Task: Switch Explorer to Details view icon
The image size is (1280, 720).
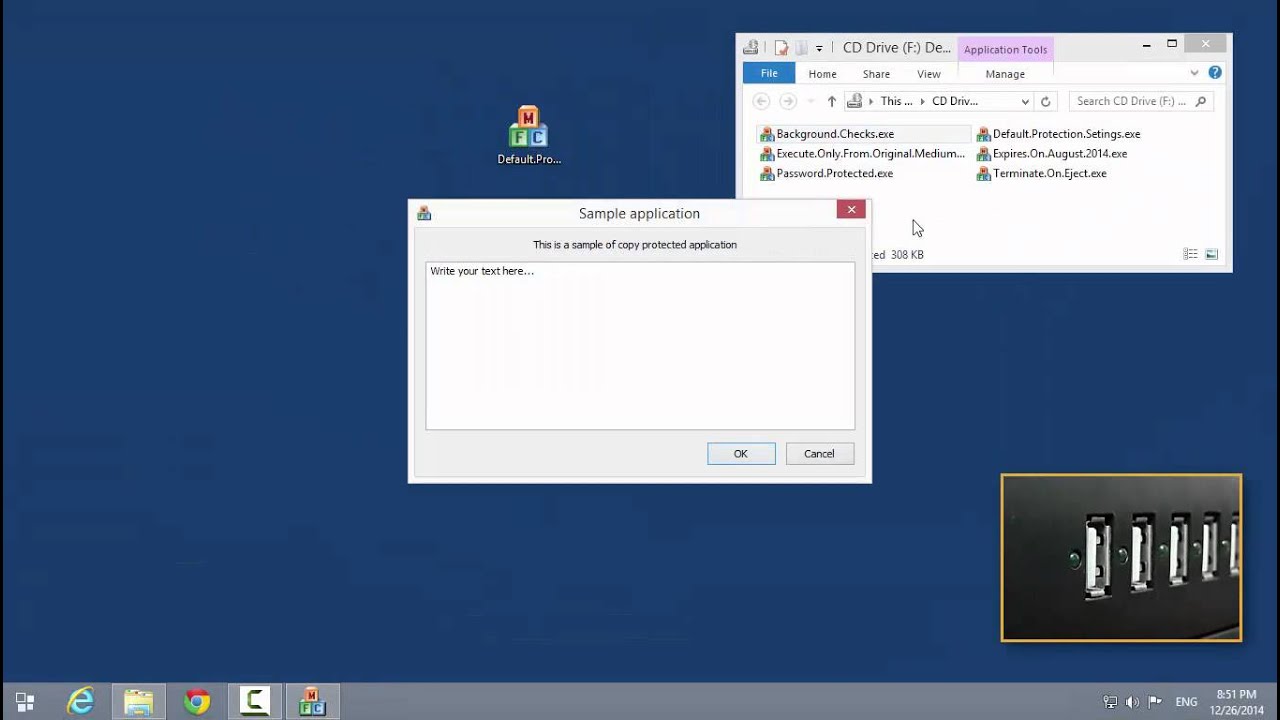Action: pos(1190,254)
